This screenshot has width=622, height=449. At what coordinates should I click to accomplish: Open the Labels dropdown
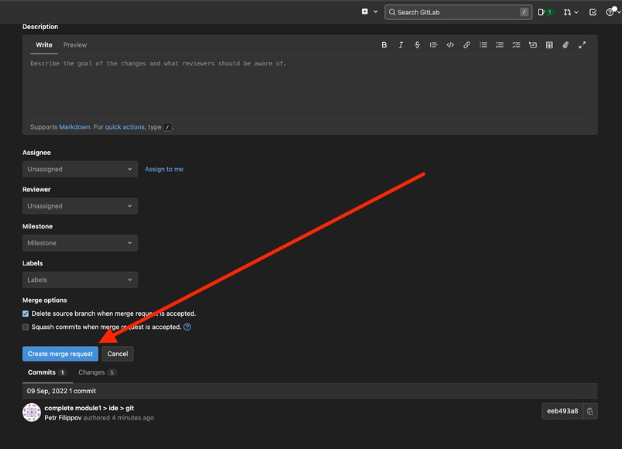point(80,280)
